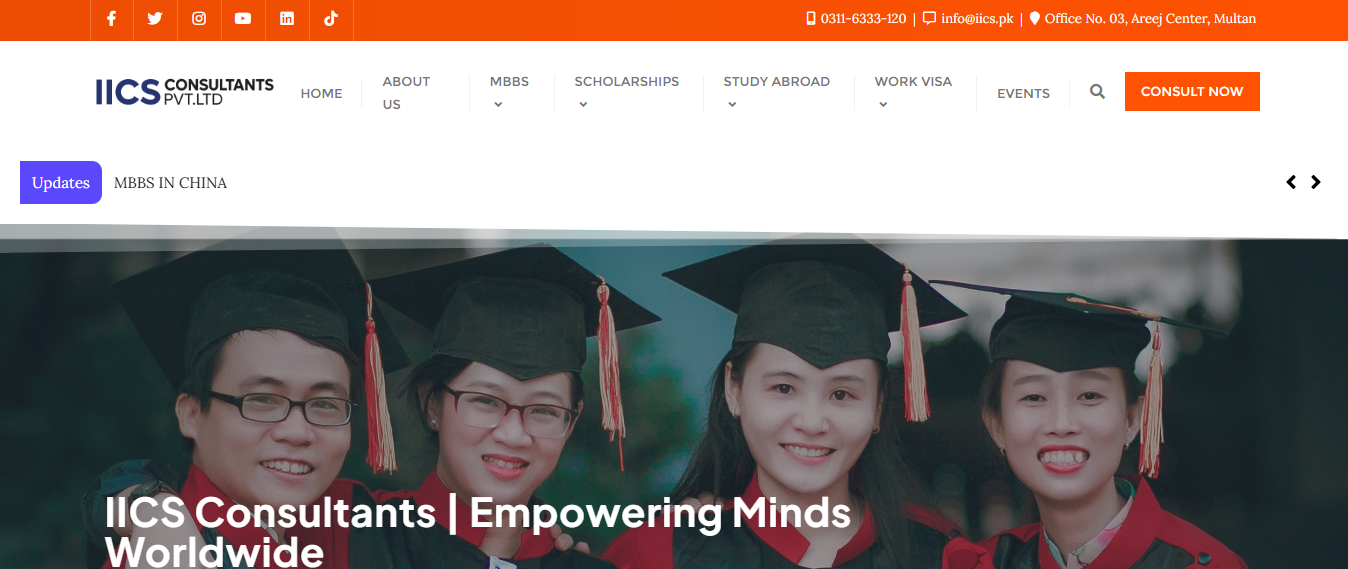Open the Twitter social icon

(155, 19)
